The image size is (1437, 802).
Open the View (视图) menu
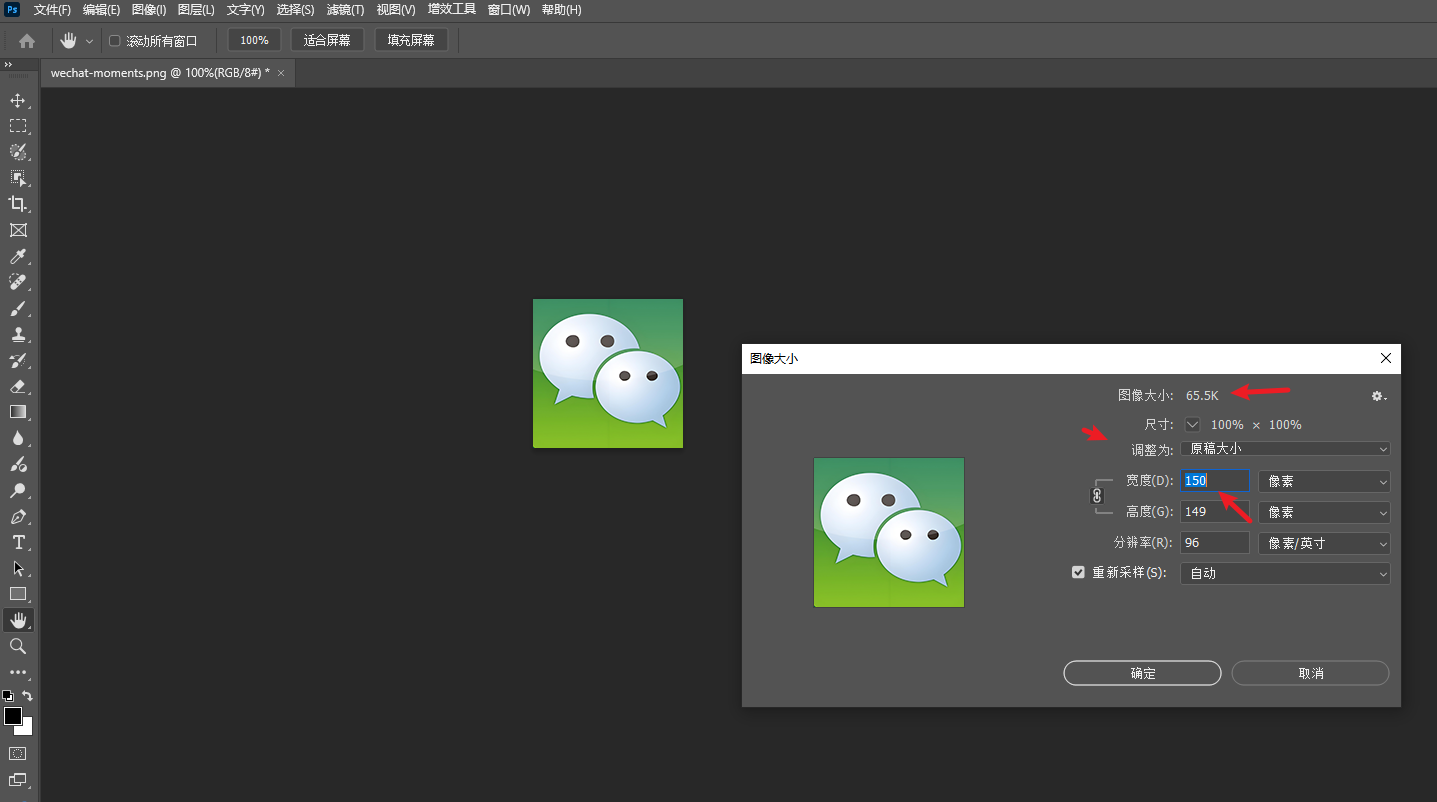tap(396, 10)
